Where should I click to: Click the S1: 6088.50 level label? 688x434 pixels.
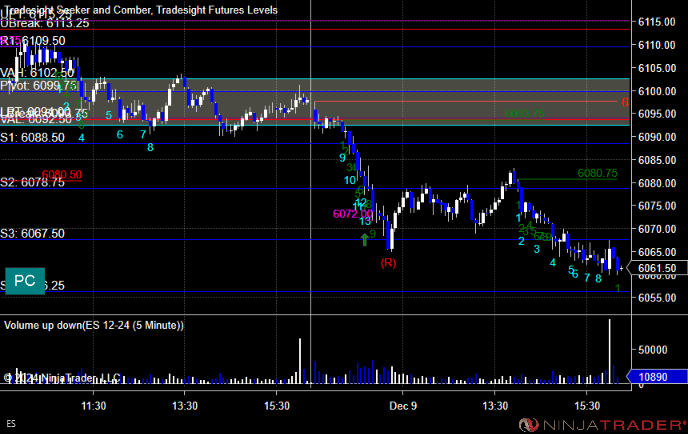32,138
